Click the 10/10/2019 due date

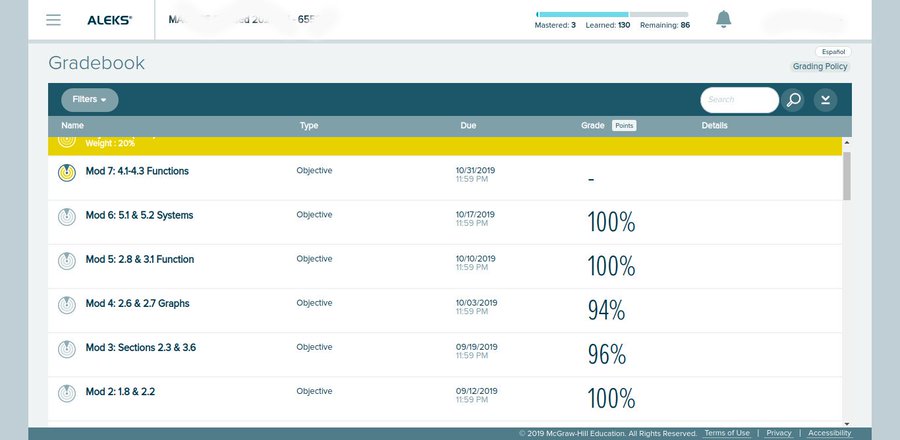[x=475, y=259]
